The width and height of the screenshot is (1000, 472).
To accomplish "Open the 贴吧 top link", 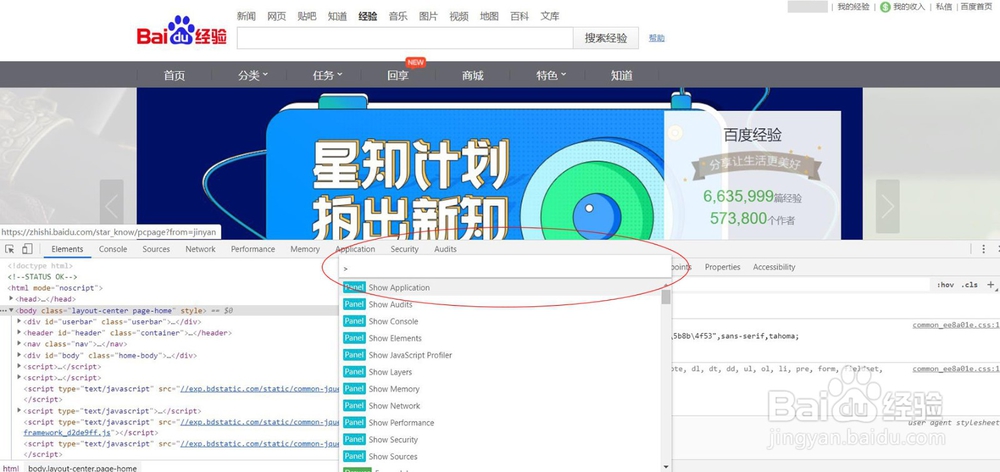I will (307, 16).
